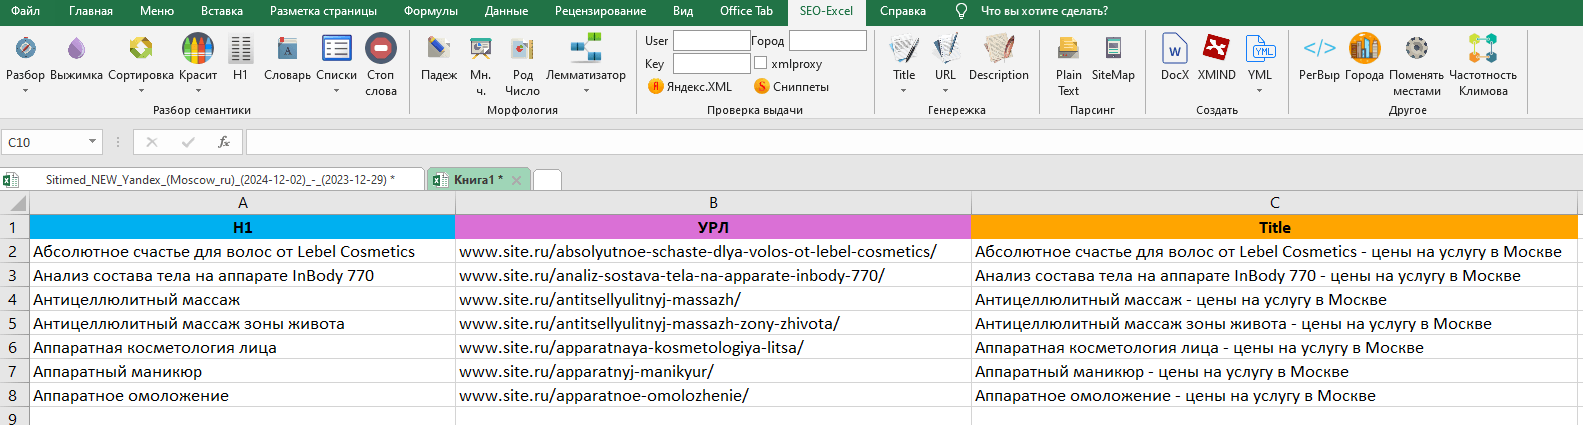This screenshot has height=425, width=1583.
Task: Click the Plain Text parsing icon
Action: 1068,49
